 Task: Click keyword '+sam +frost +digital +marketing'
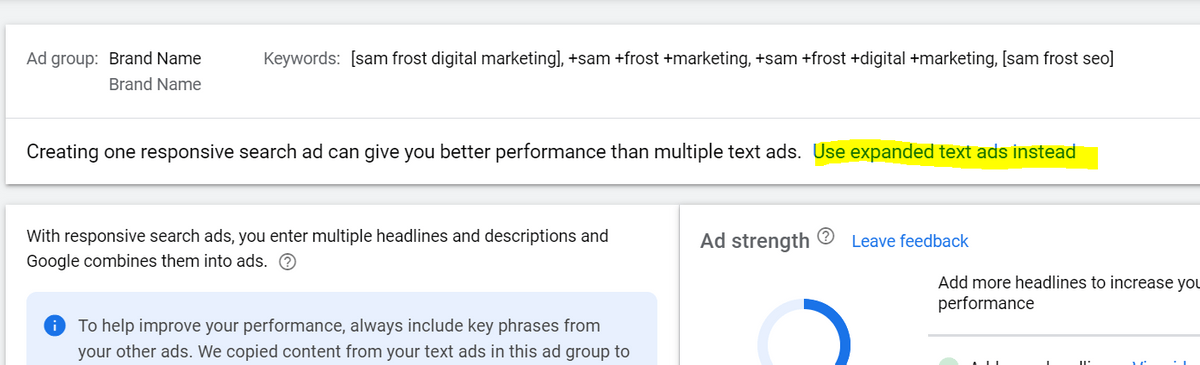[875, 58]
